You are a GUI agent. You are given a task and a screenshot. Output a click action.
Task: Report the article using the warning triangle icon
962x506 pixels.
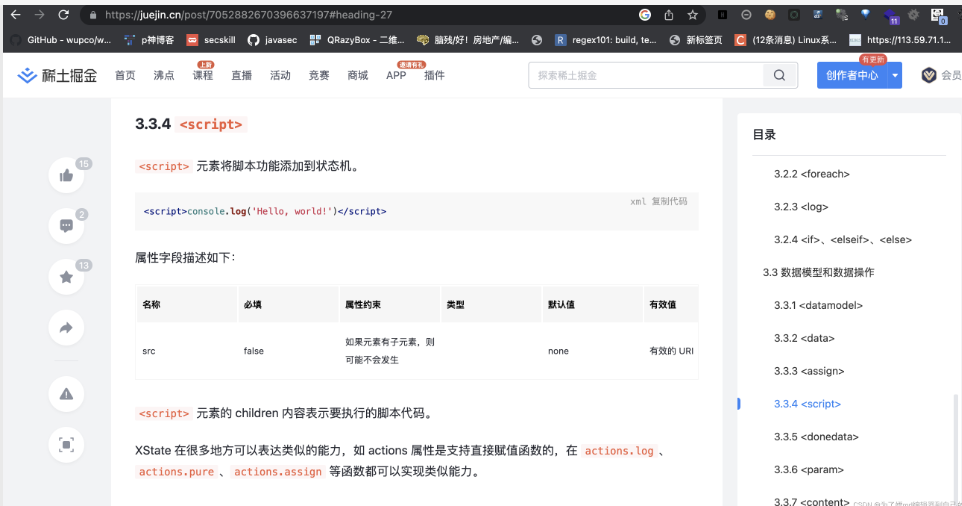tap(66, 394)
